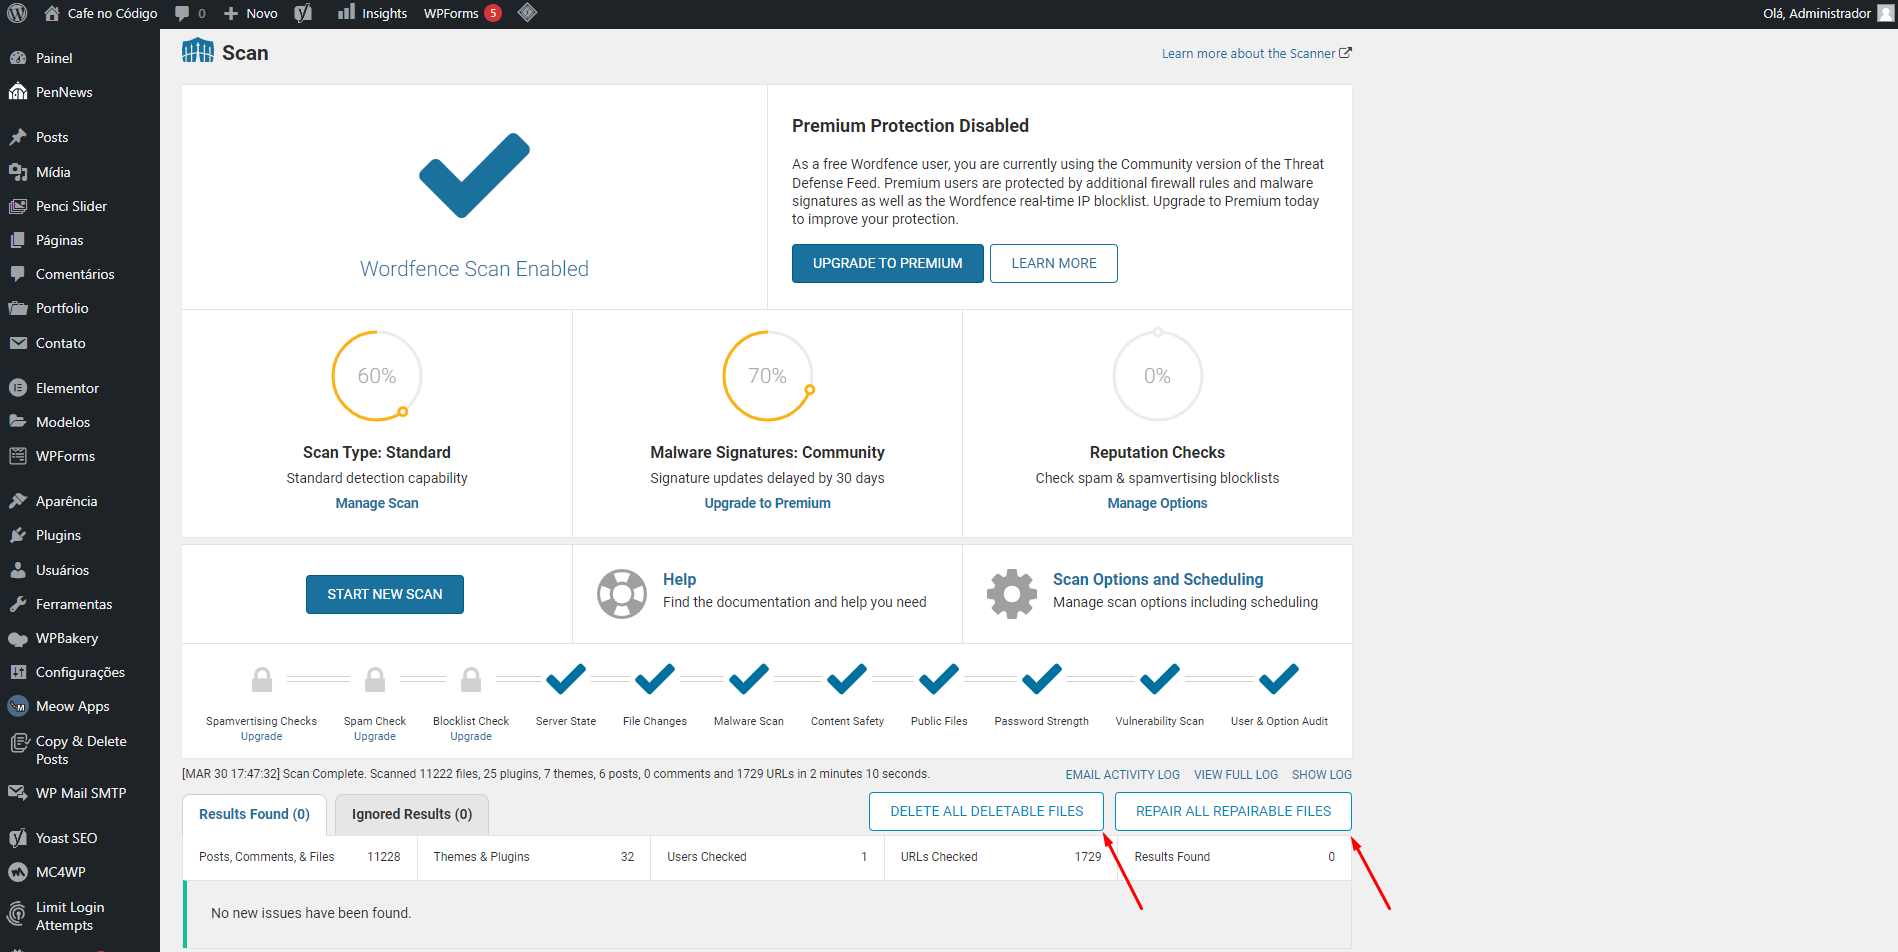Open Comentários bubble icon in sidebar

click(x=18, y=274)
